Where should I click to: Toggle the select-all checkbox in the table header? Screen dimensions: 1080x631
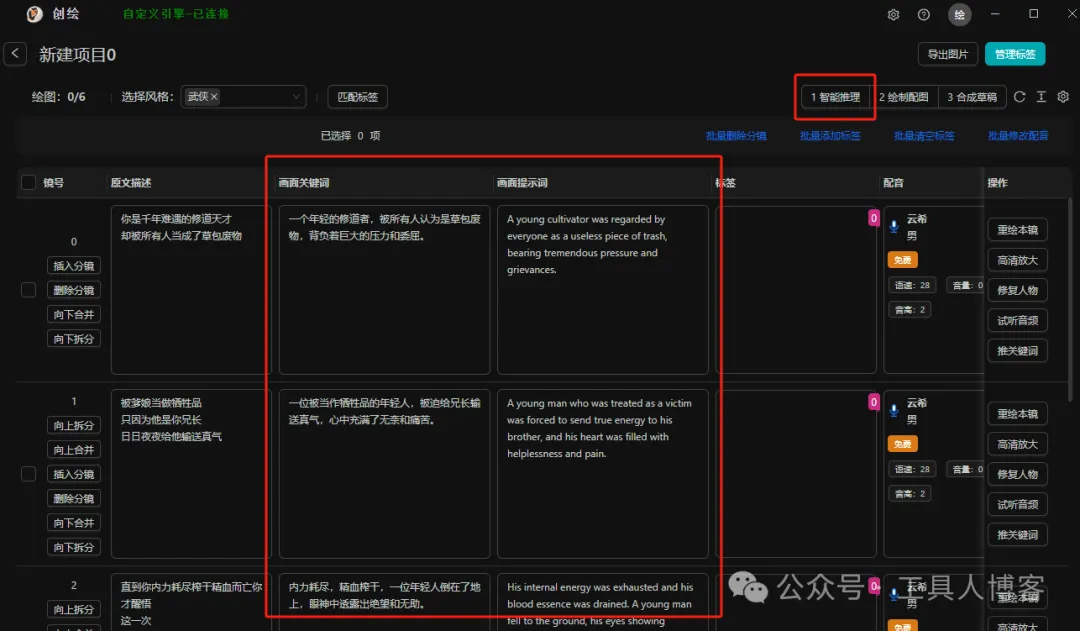[x=28, y=182]
